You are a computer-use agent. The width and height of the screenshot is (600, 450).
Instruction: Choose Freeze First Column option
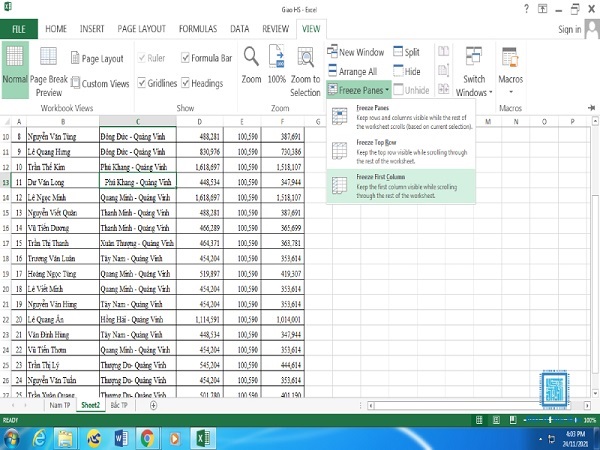tap(401, 186)
